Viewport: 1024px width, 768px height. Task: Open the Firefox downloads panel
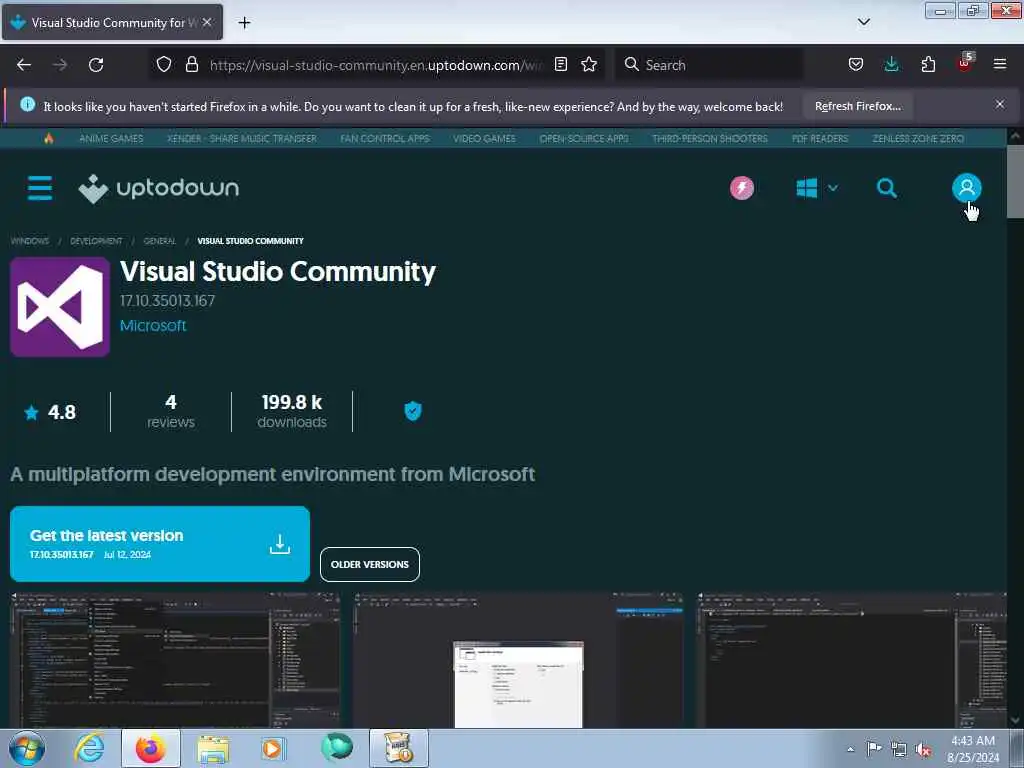point(891,65)
